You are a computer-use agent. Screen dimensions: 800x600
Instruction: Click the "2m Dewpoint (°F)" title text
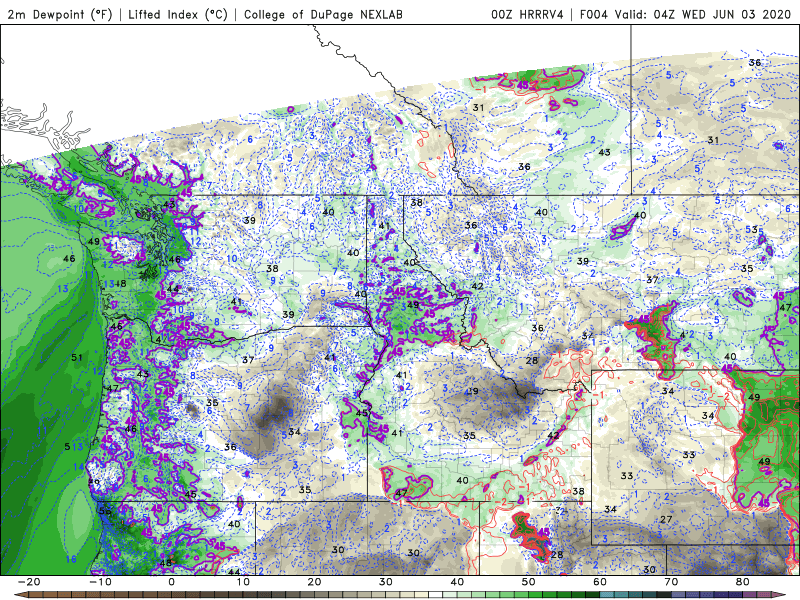(60, 14)
